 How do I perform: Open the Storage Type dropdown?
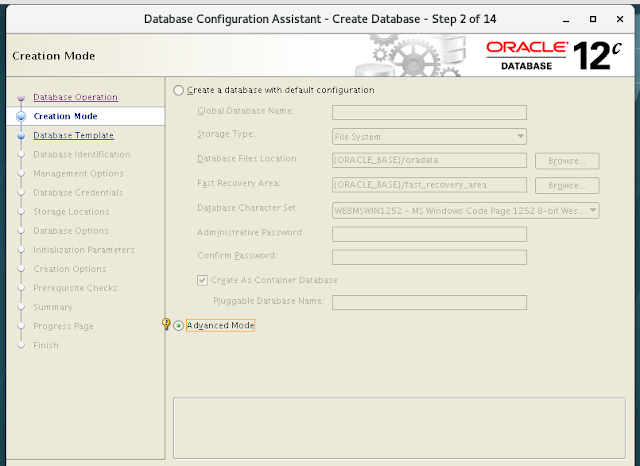tap(429, 137)
